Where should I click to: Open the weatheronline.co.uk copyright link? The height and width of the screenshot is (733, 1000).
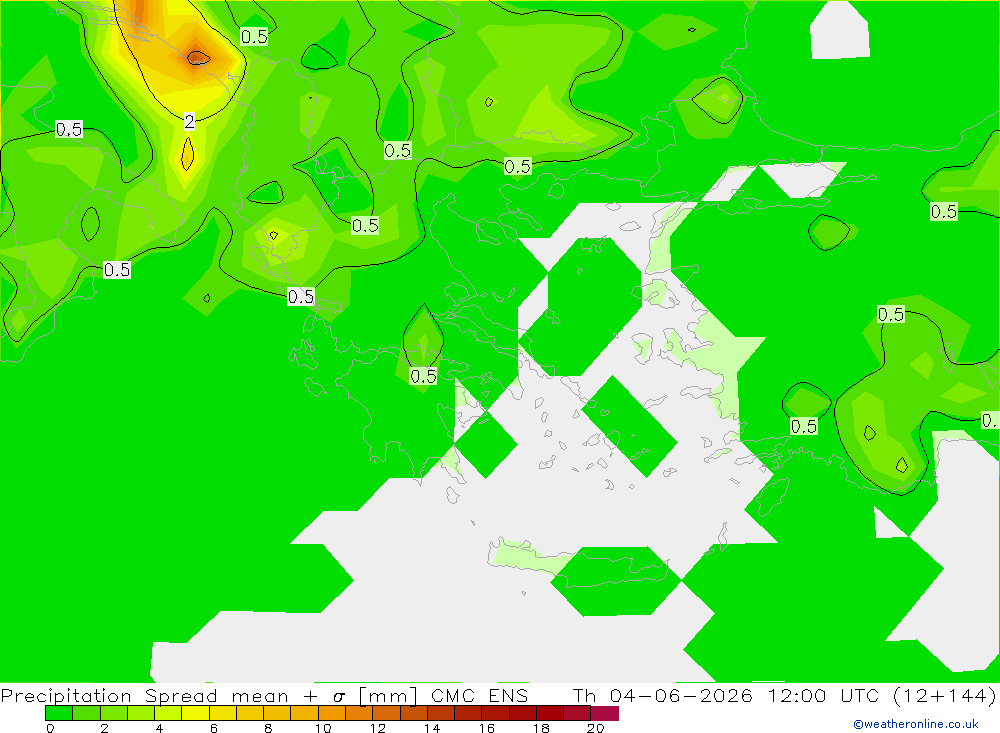point(915,724)
